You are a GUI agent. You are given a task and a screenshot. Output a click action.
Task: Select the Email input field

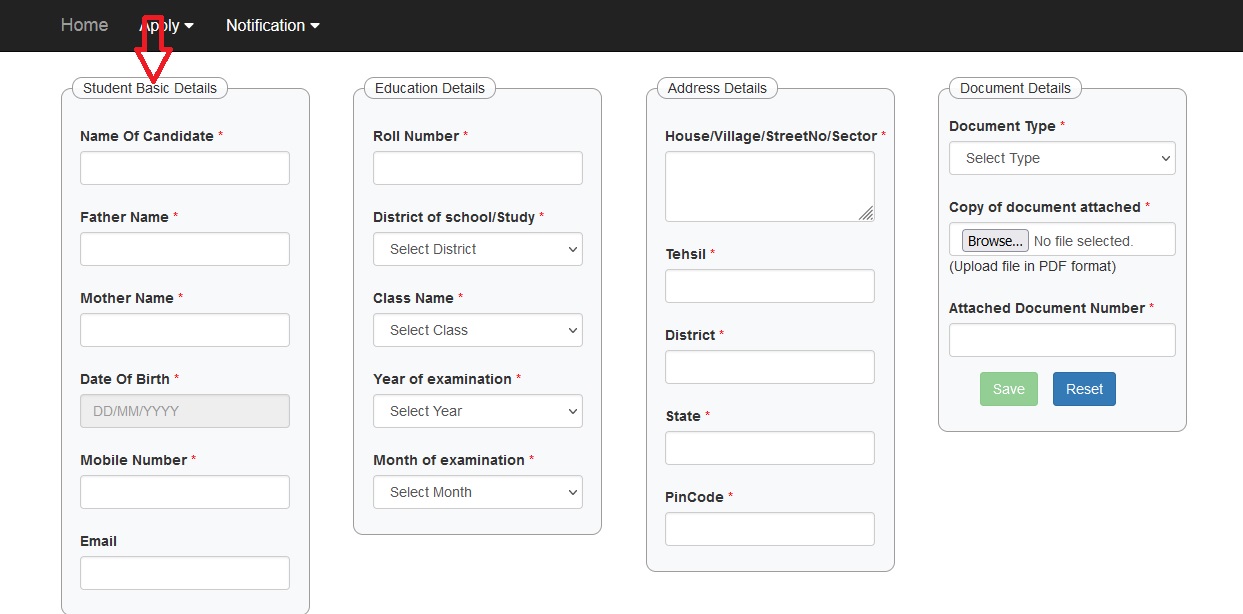(184, 573)
